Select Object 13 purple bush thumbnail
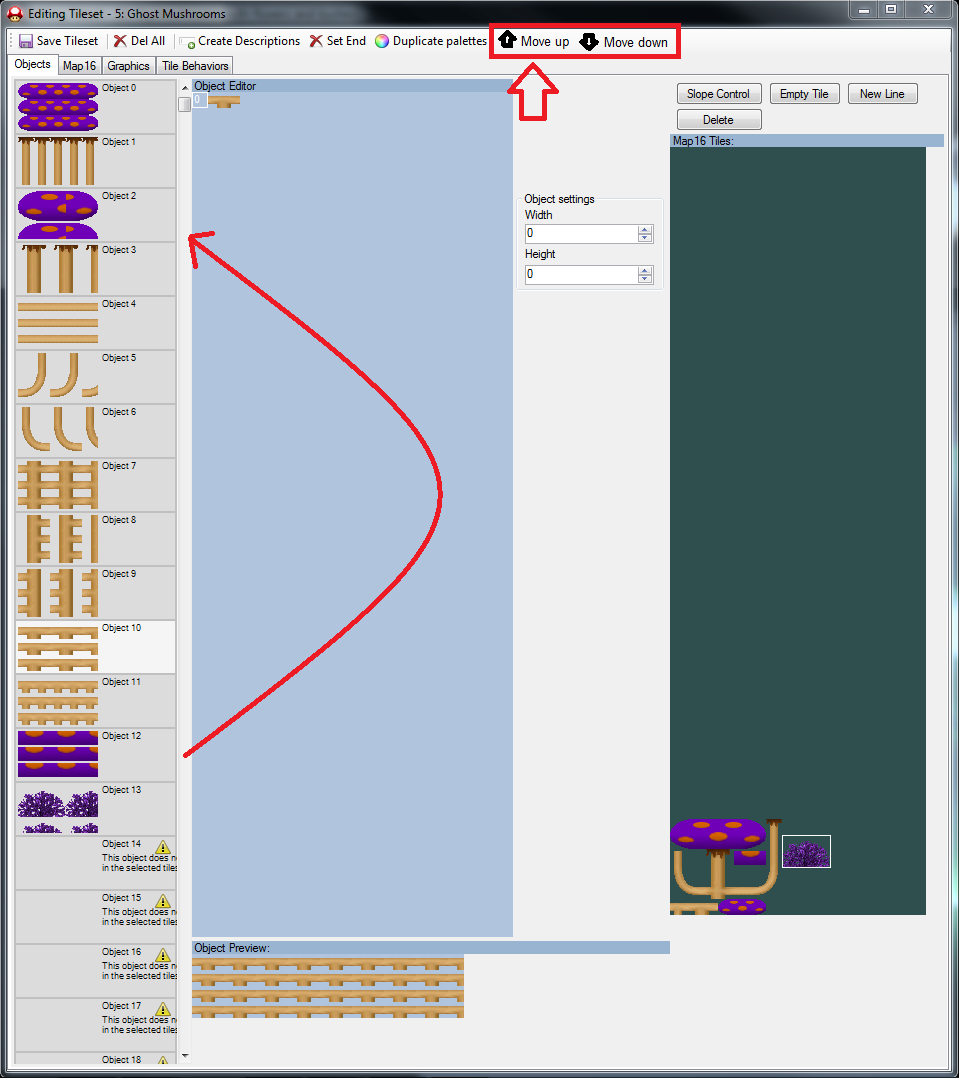Viewport: 959px width, 1078px height. [58, 811]
